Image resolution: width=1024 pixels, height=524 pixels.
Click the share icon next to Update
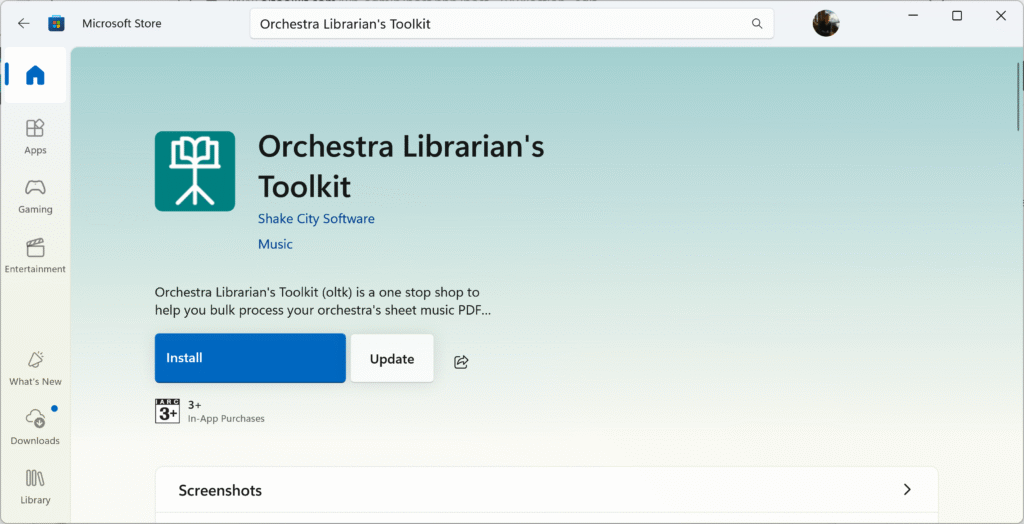[462, 361]
